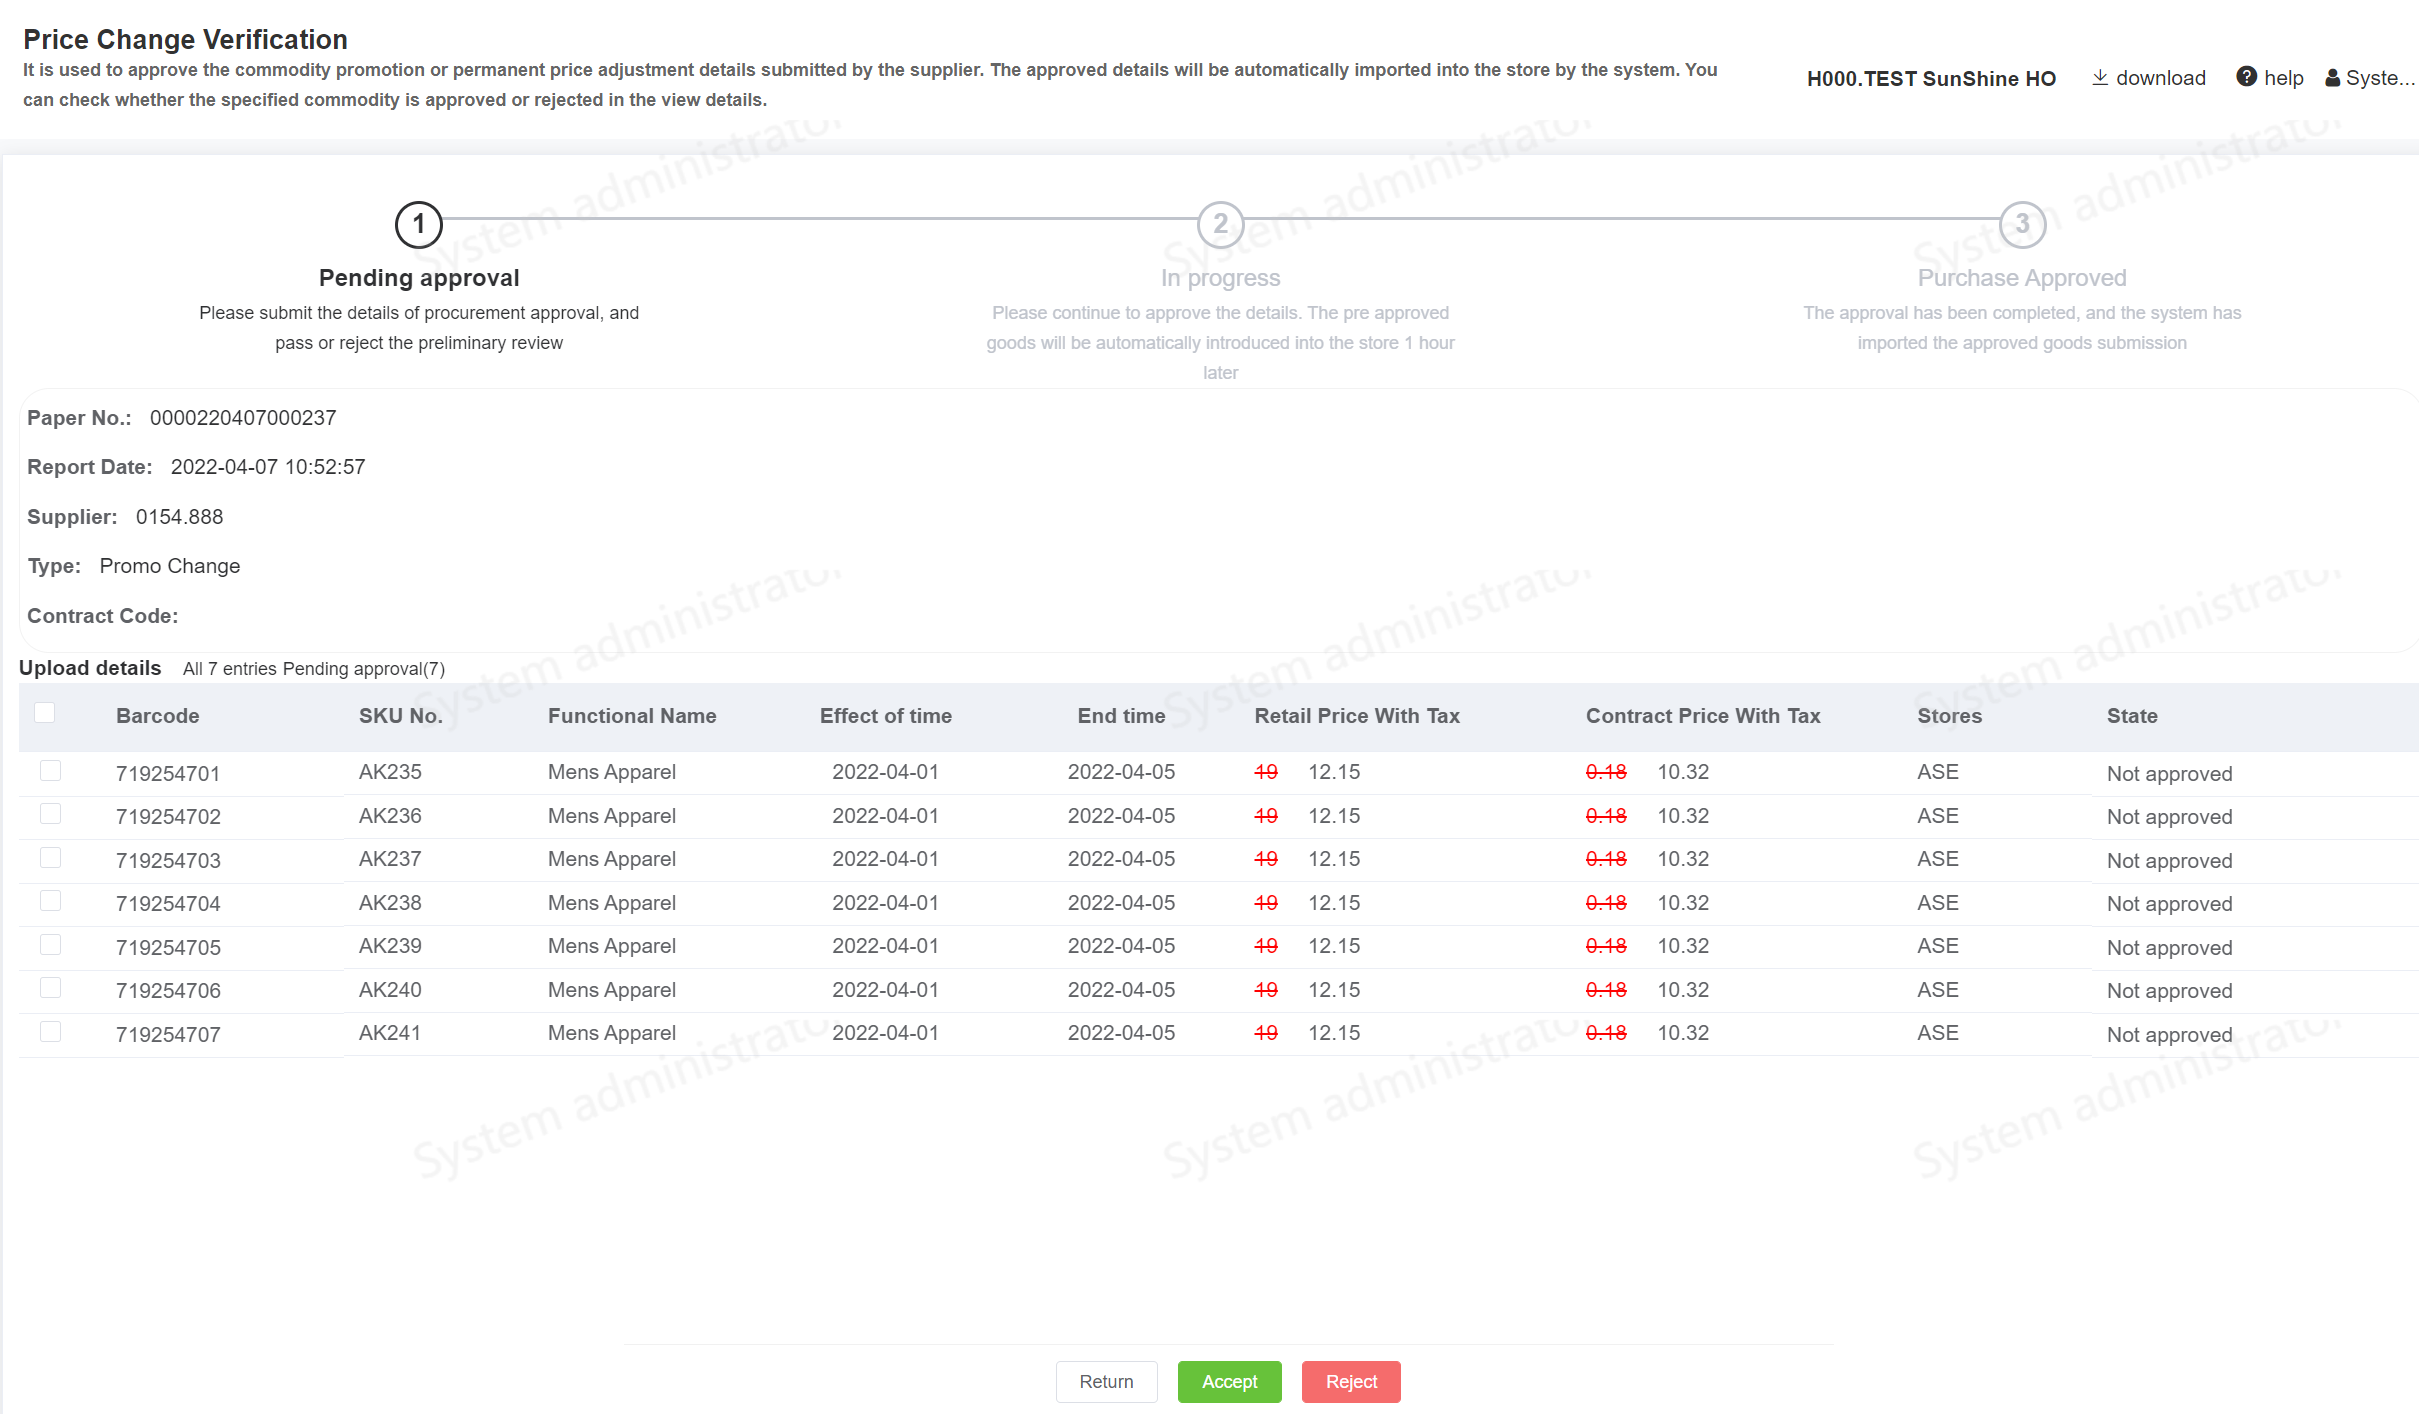Click step 1 Pending approval circle
Image resolution: width=2419 pixels, height=1414 pixels.
coord(419,224)
